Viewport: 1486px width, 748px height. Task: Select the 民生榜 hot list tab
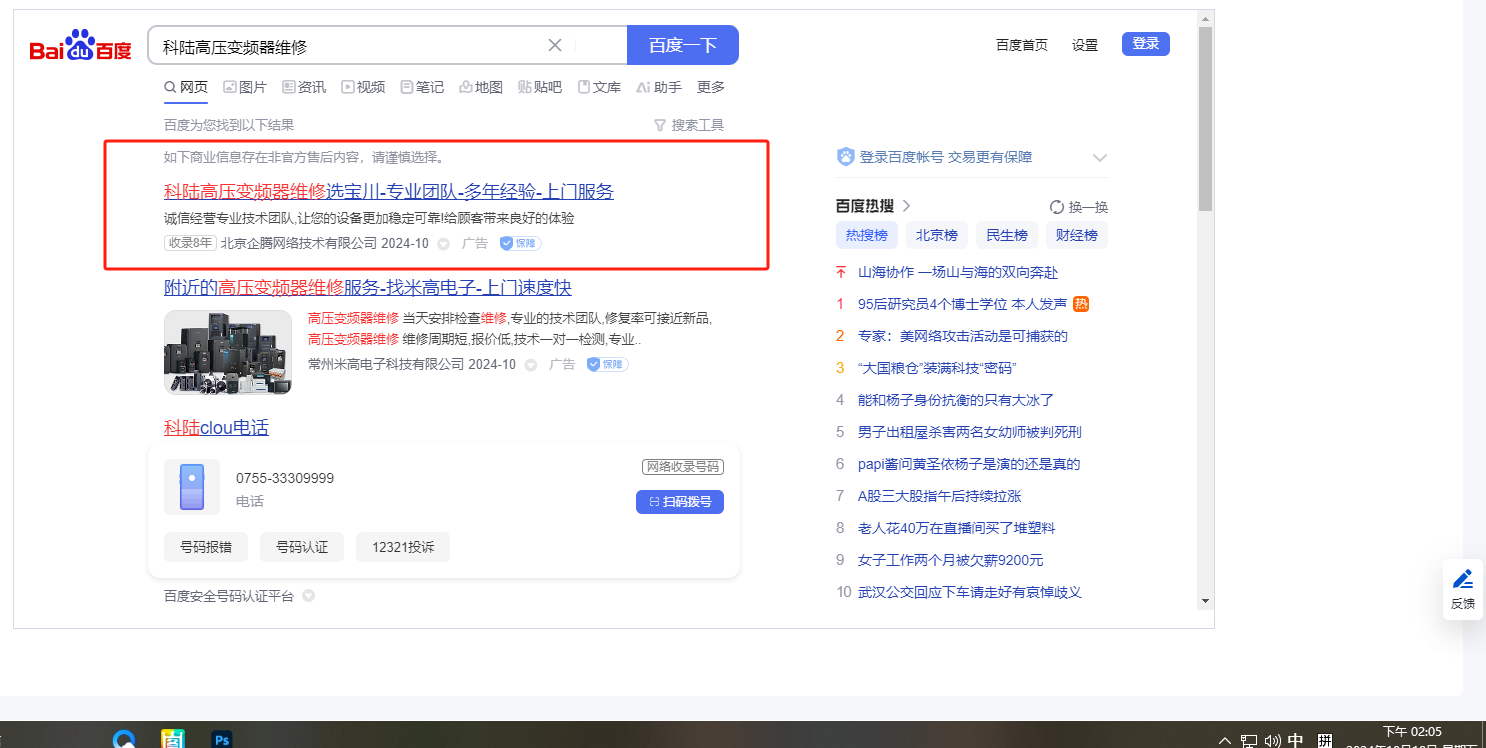1007,235
